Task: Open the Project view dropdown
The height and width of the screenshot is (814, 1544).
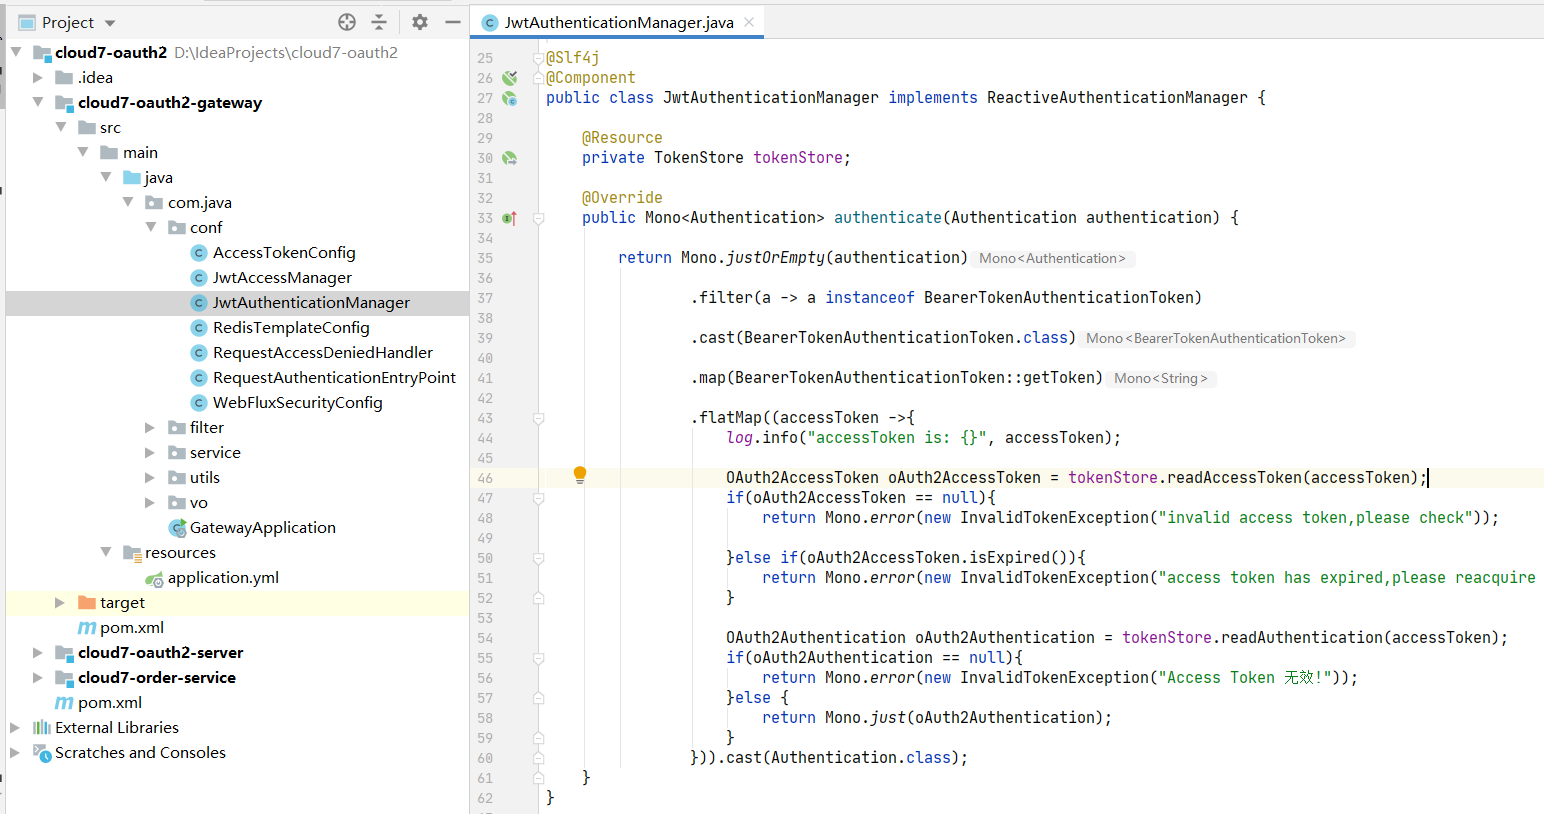Action: [110, 23]
